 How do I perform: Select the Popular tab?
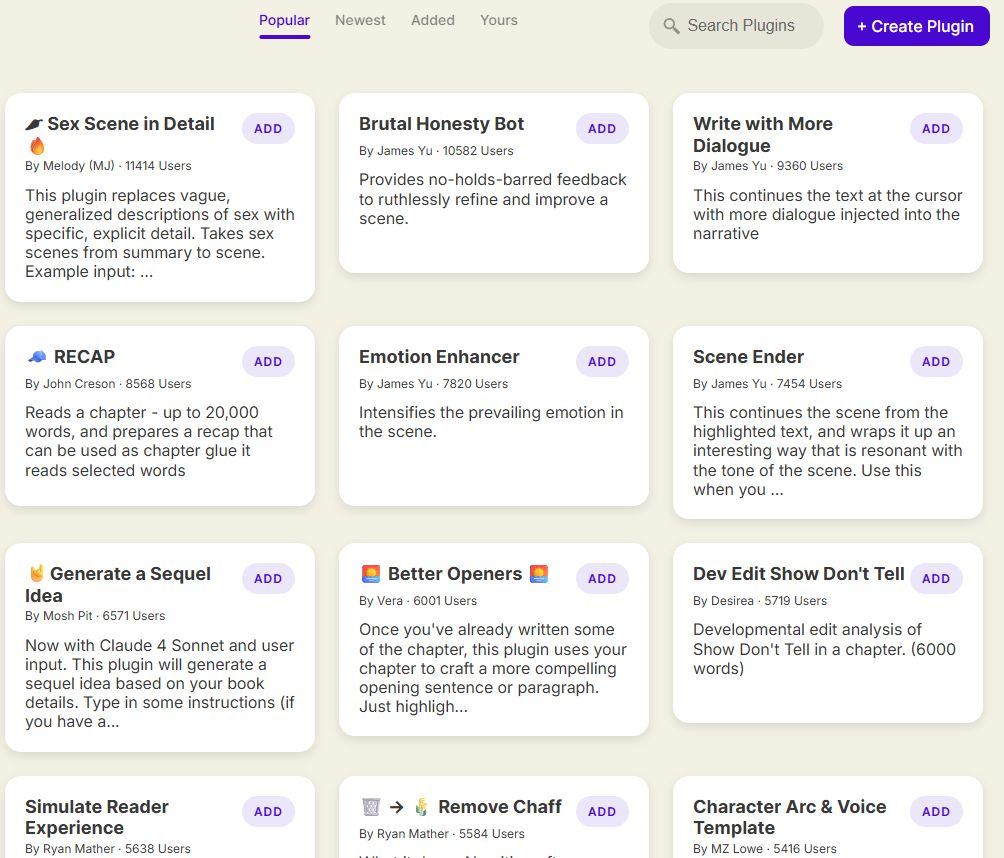pos(284,20)
